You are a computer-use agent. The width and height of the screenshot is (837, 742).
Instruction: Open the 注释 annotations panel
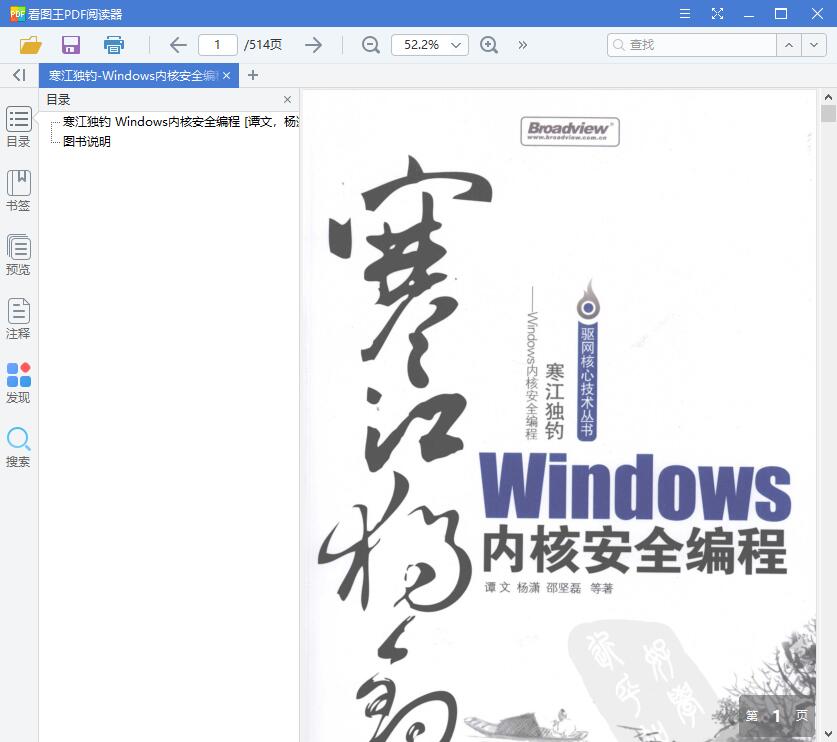point(18,319)
